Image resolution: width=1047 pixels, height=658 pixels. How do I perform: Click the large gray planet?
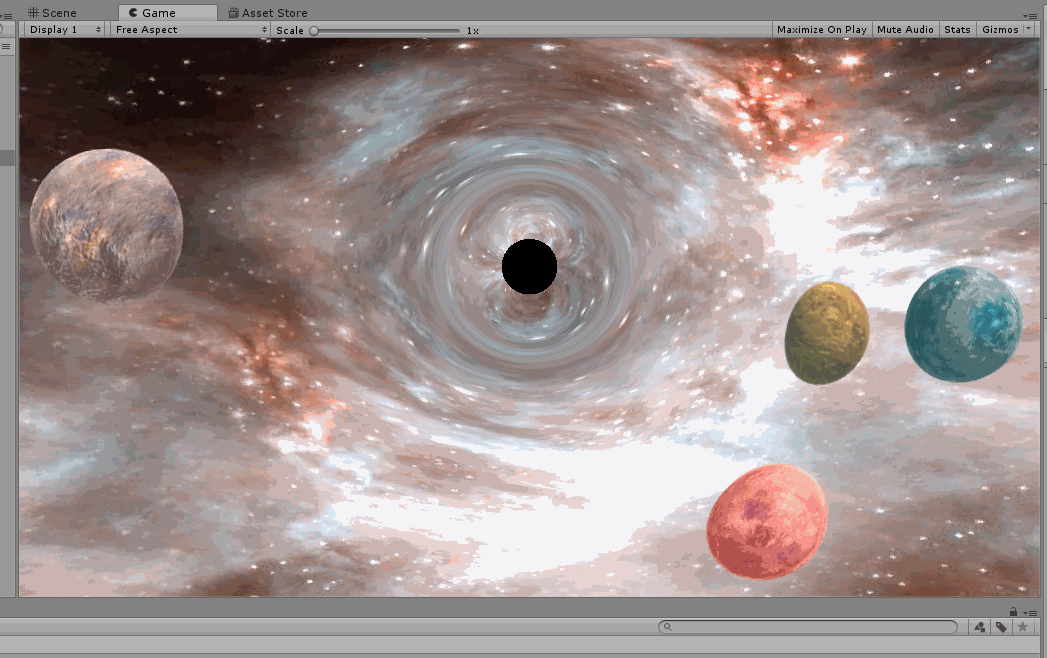coord(107,225)
